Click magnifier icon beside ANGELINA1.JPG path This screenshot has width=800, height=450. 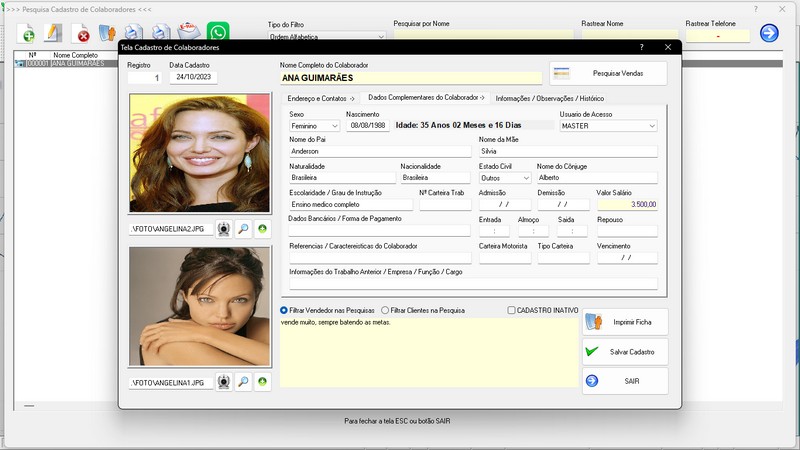click(x=243, y=382)
